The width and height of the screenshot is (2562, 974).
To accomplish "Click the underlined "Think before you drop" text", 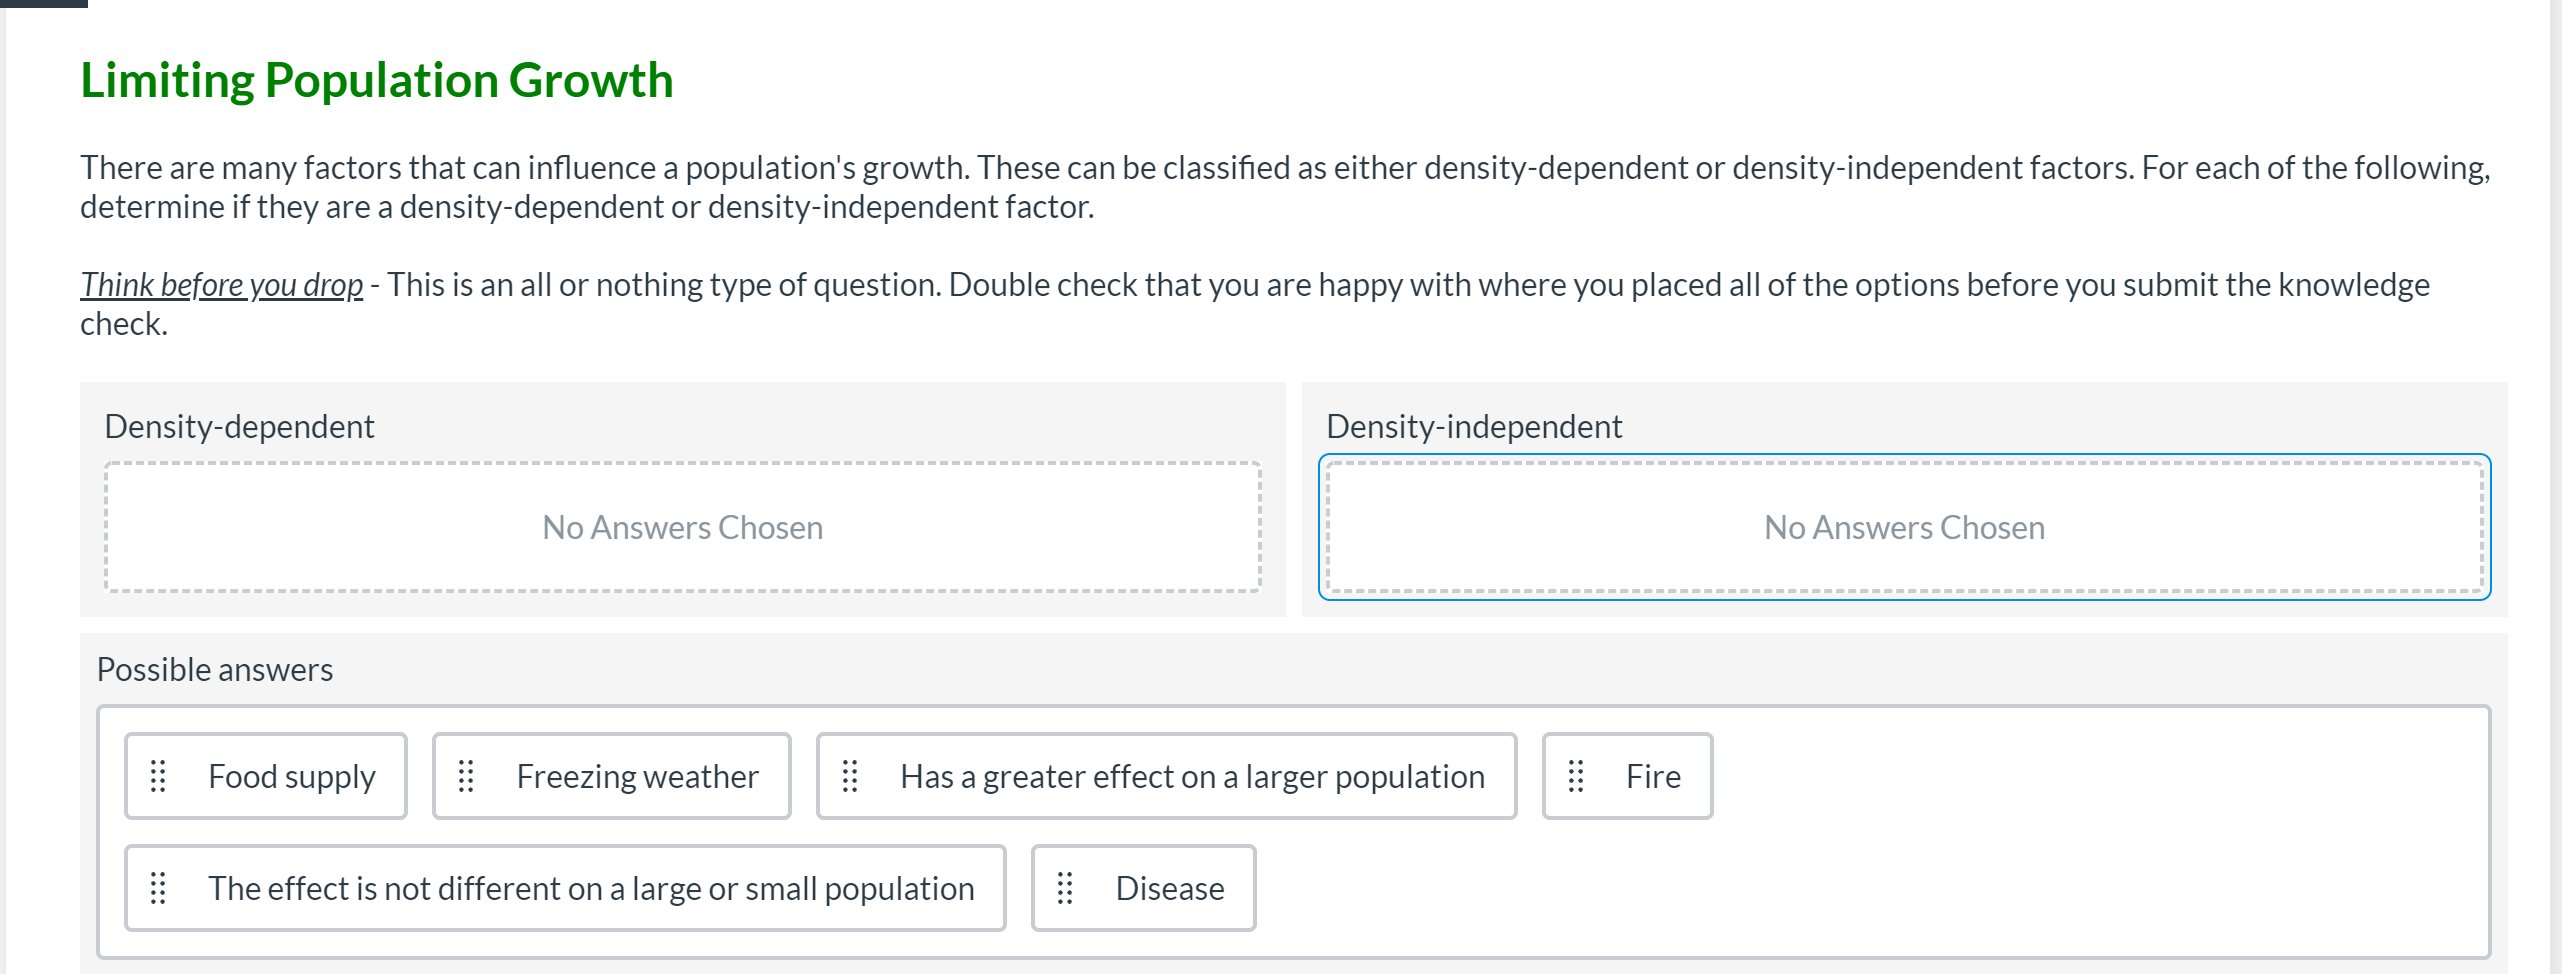I will point(220,284).
